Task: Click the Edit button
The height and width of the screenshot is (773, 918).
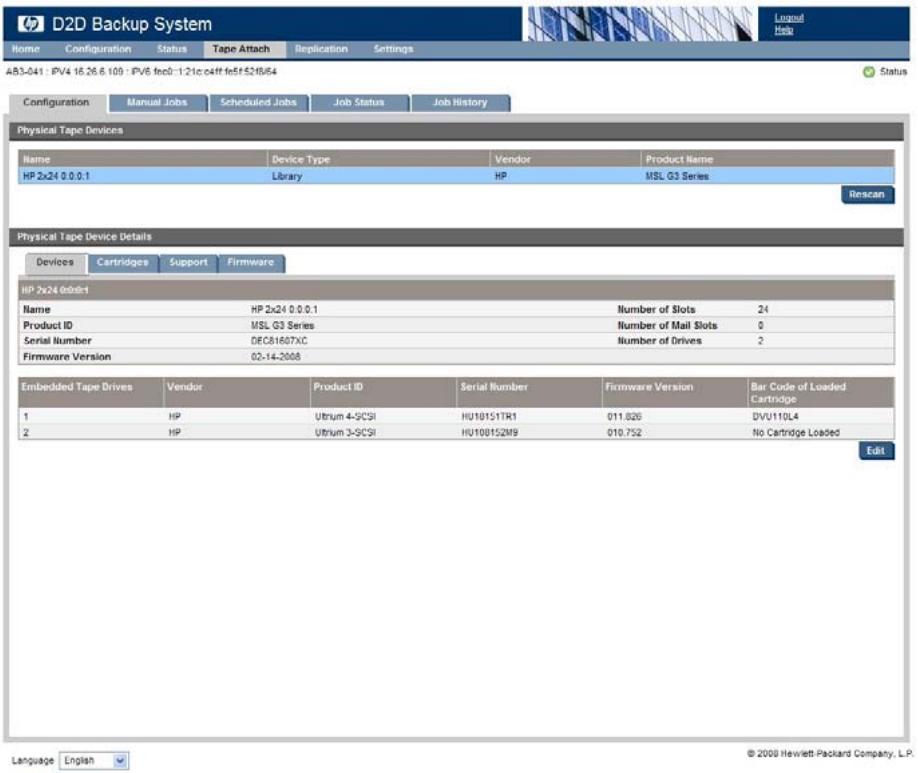Action: coord(876,451)
